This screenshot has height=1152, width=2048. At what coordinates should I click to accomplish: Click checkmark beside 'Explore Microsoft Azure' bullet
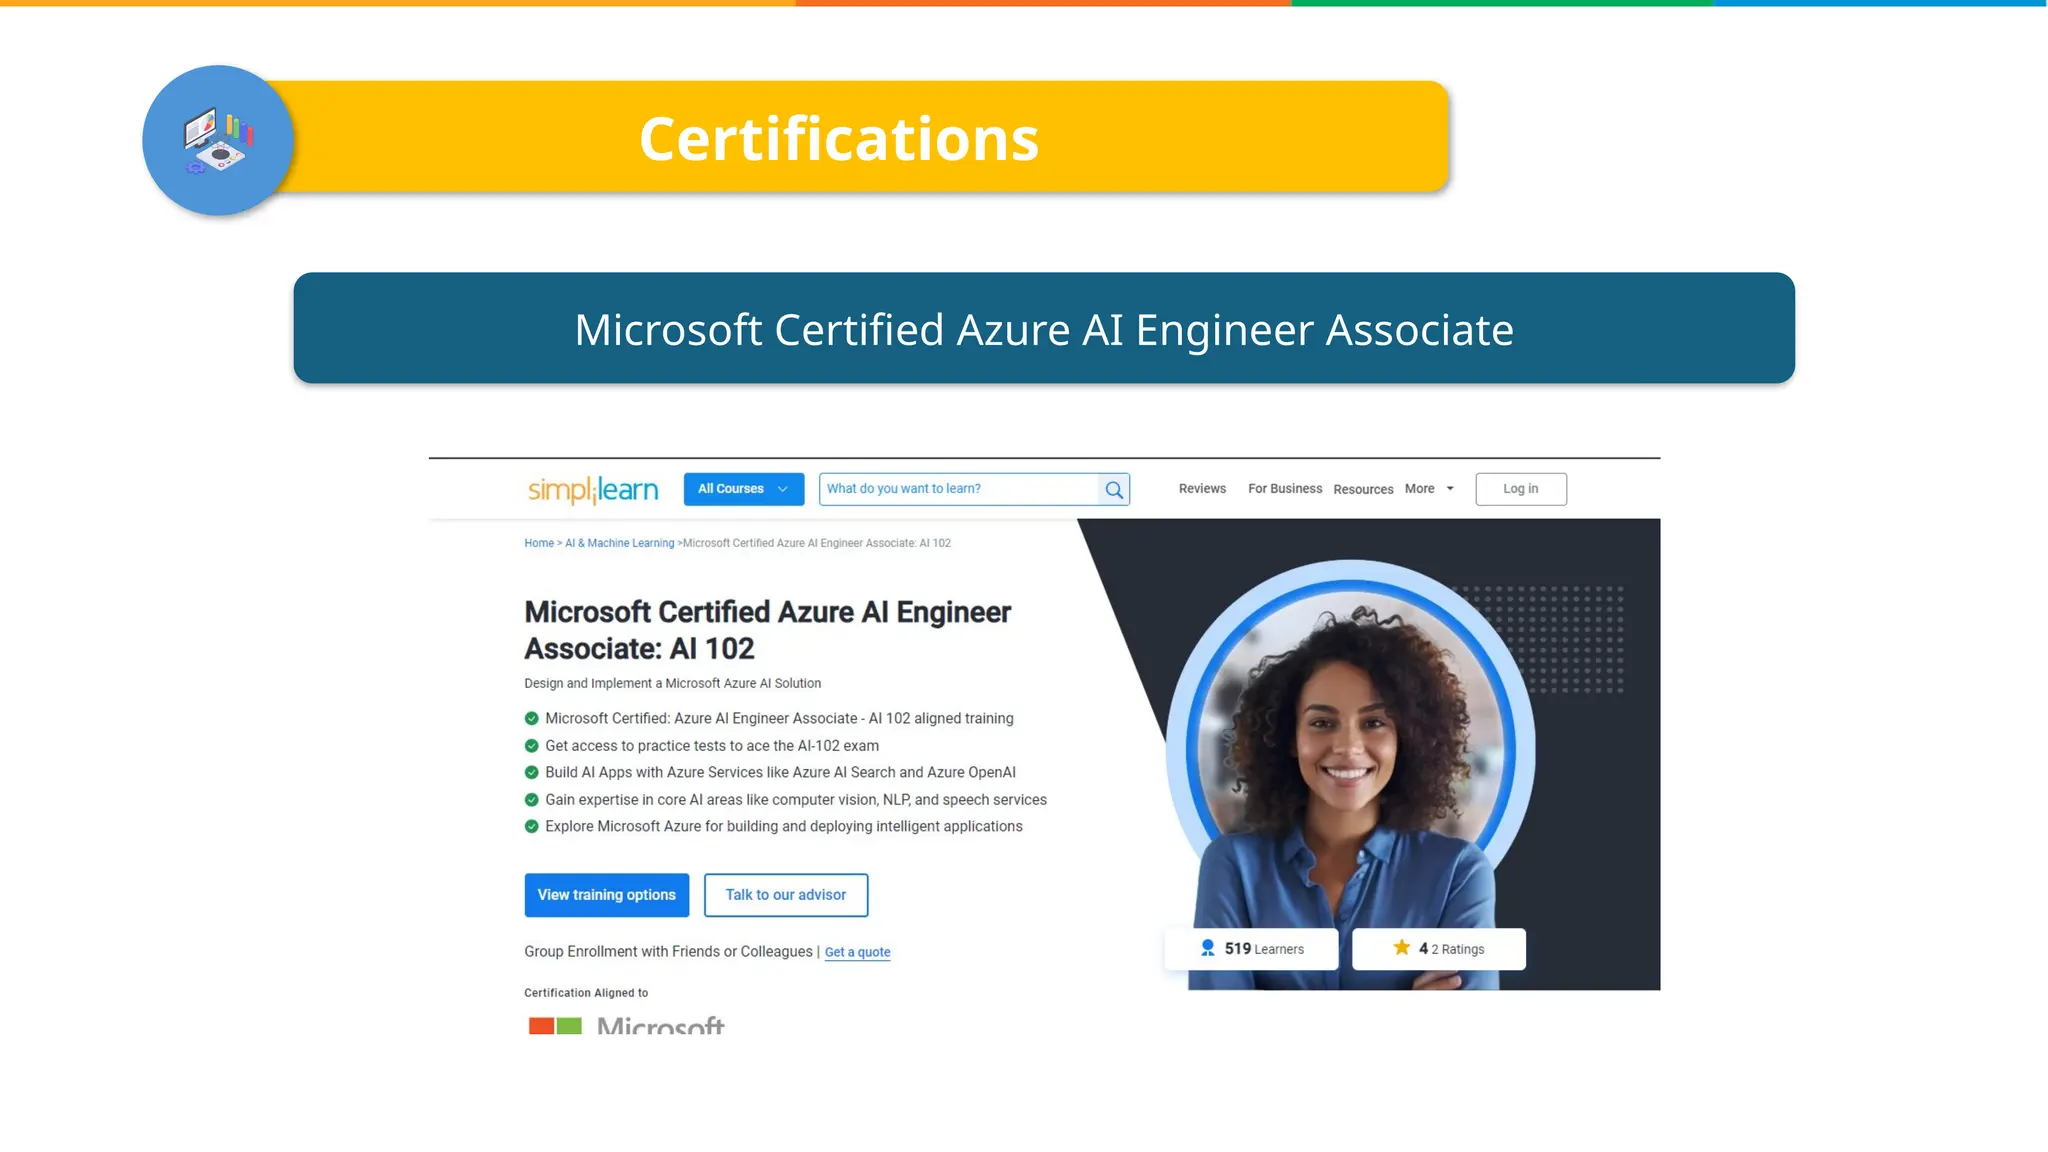[532, 827]
